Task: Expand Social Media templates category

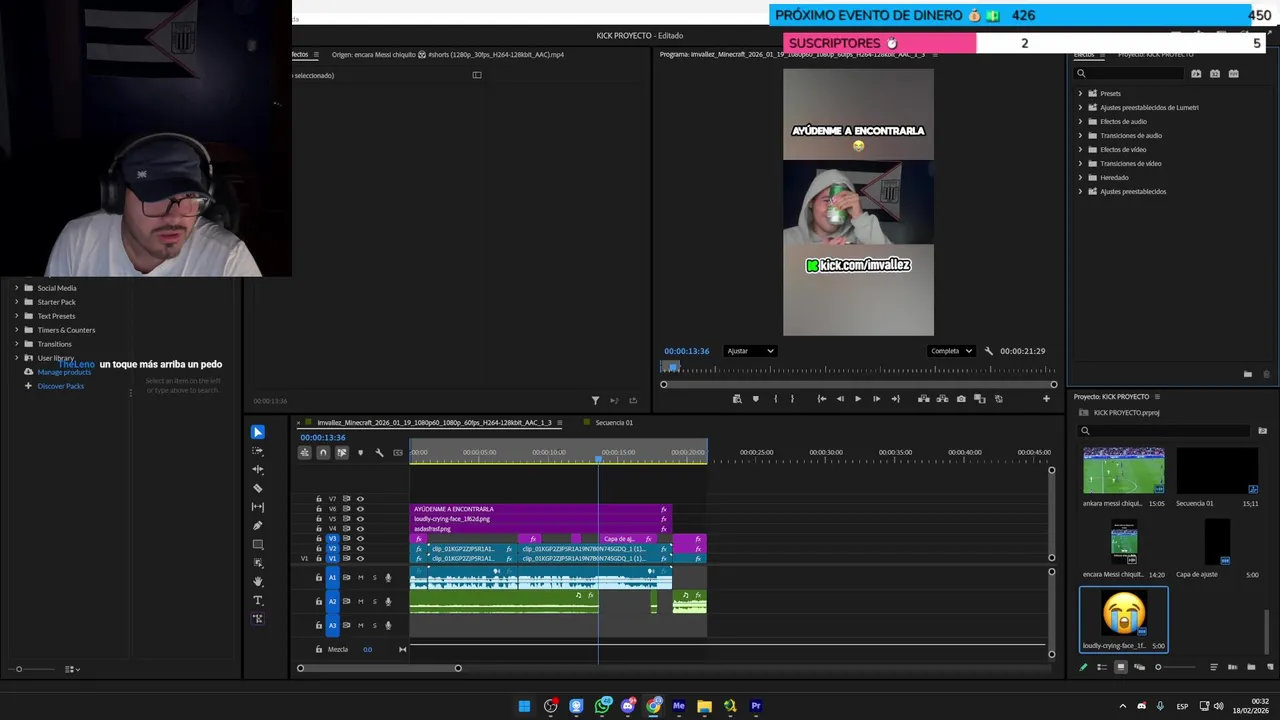Action: tap(16, 288)
